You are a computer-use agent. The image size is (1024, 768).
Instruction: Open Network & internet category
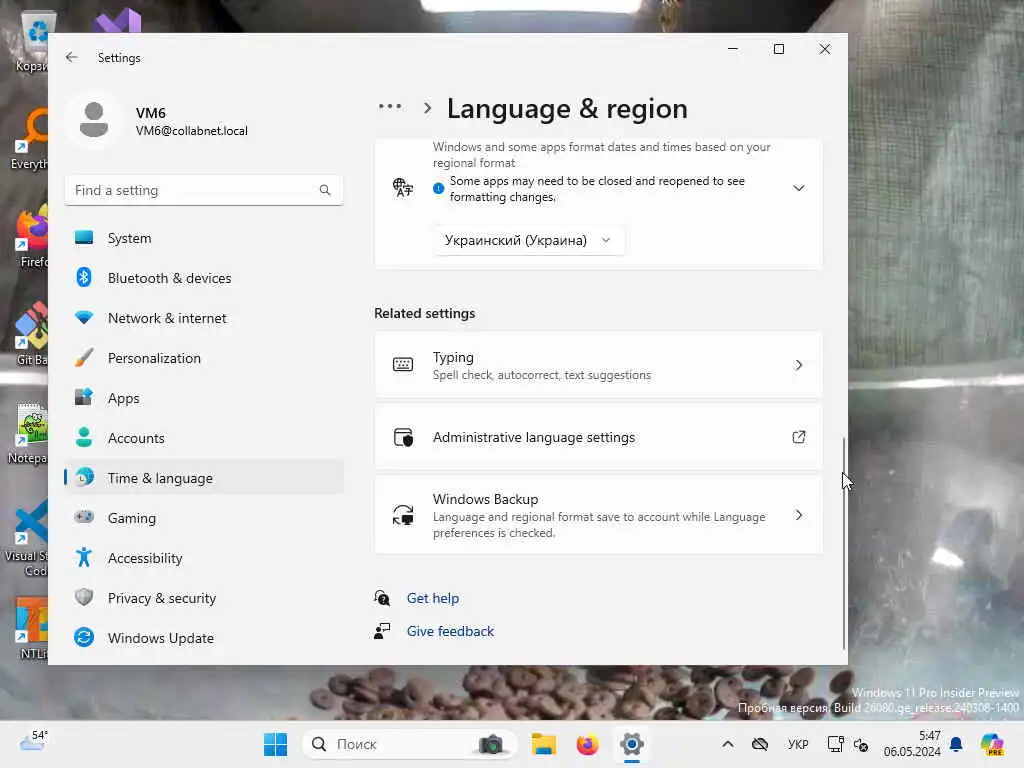(x=204, y=318)
